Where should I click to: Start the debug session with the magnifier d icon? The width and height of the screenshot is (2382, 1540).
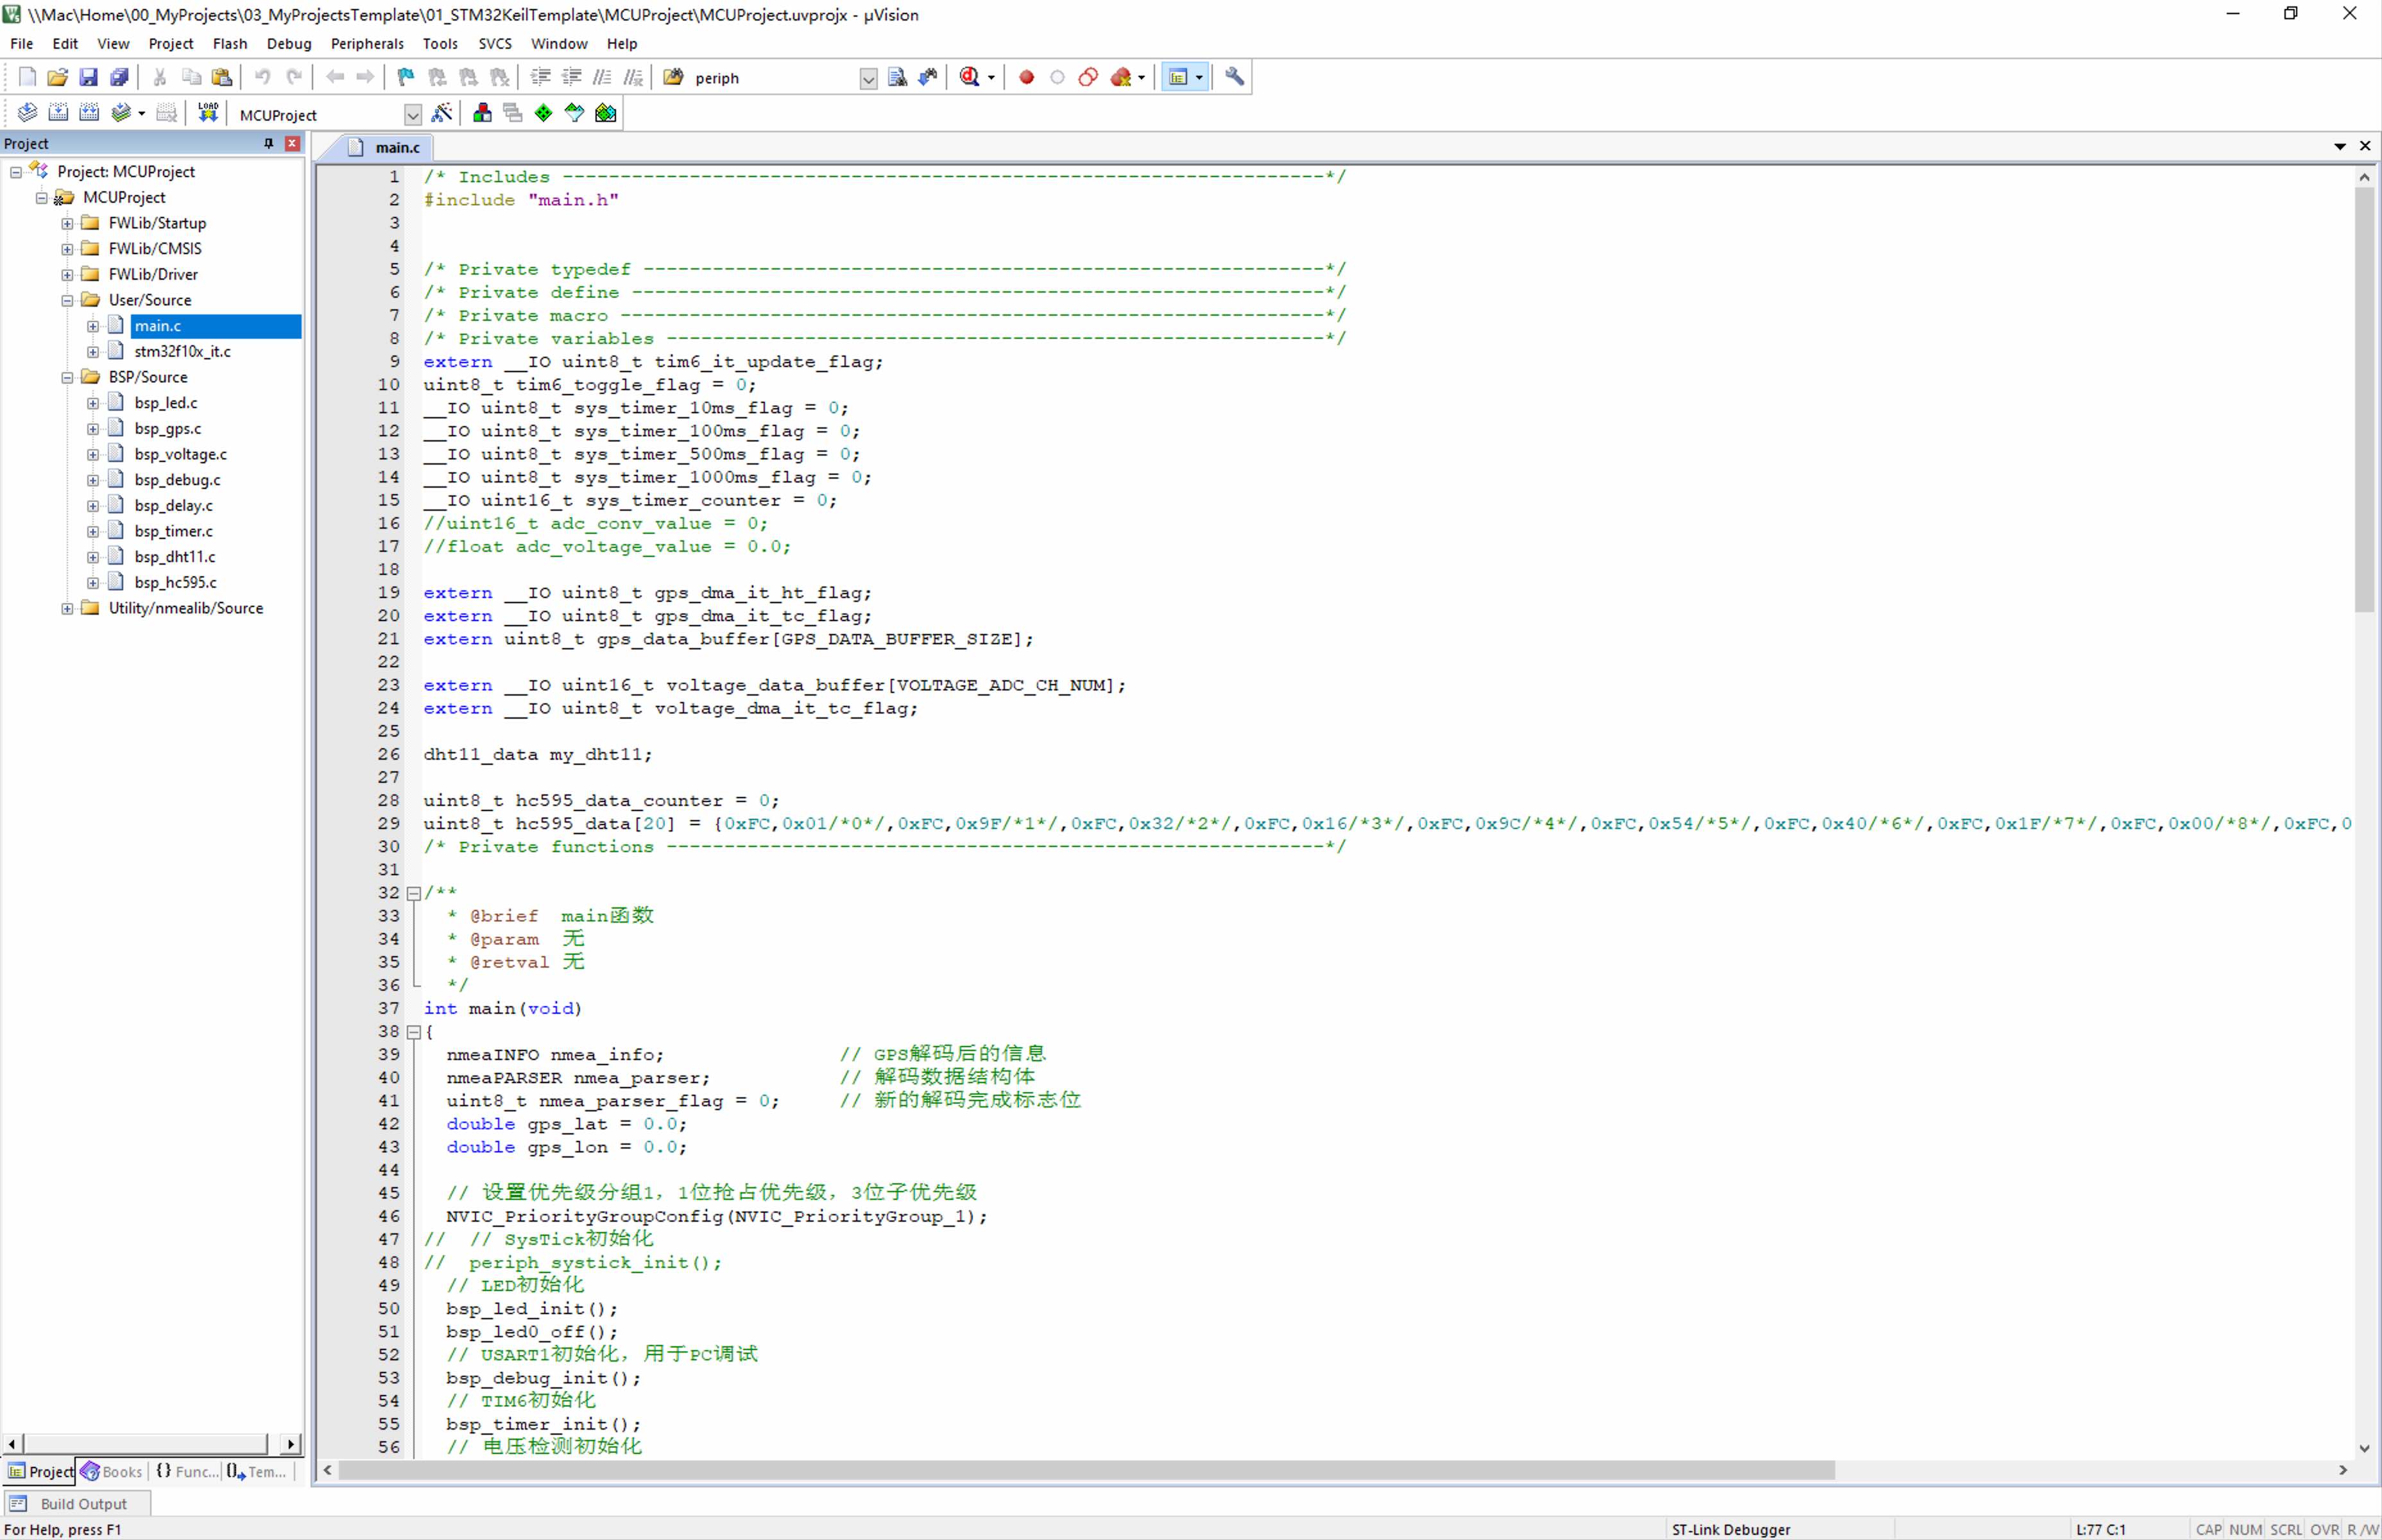point(969,77)
